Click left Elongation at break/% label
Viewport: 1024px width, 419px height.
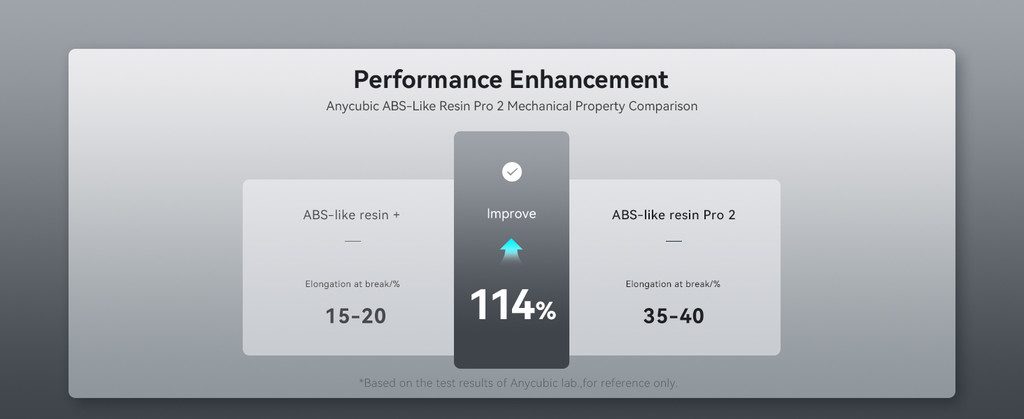click(x=353, y=284)
